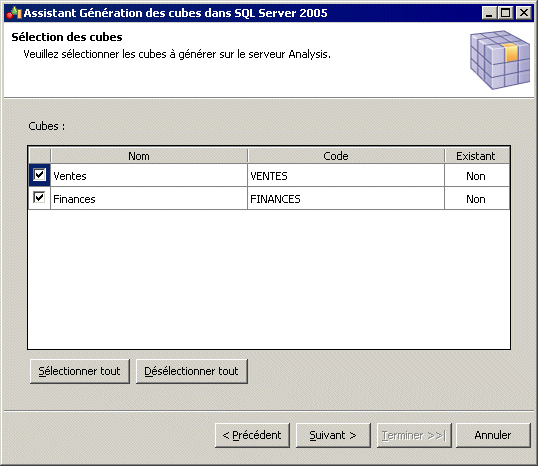Click the app icon in title bar
Viewport: 538px width, 466px height.
(x=14, y=13)
